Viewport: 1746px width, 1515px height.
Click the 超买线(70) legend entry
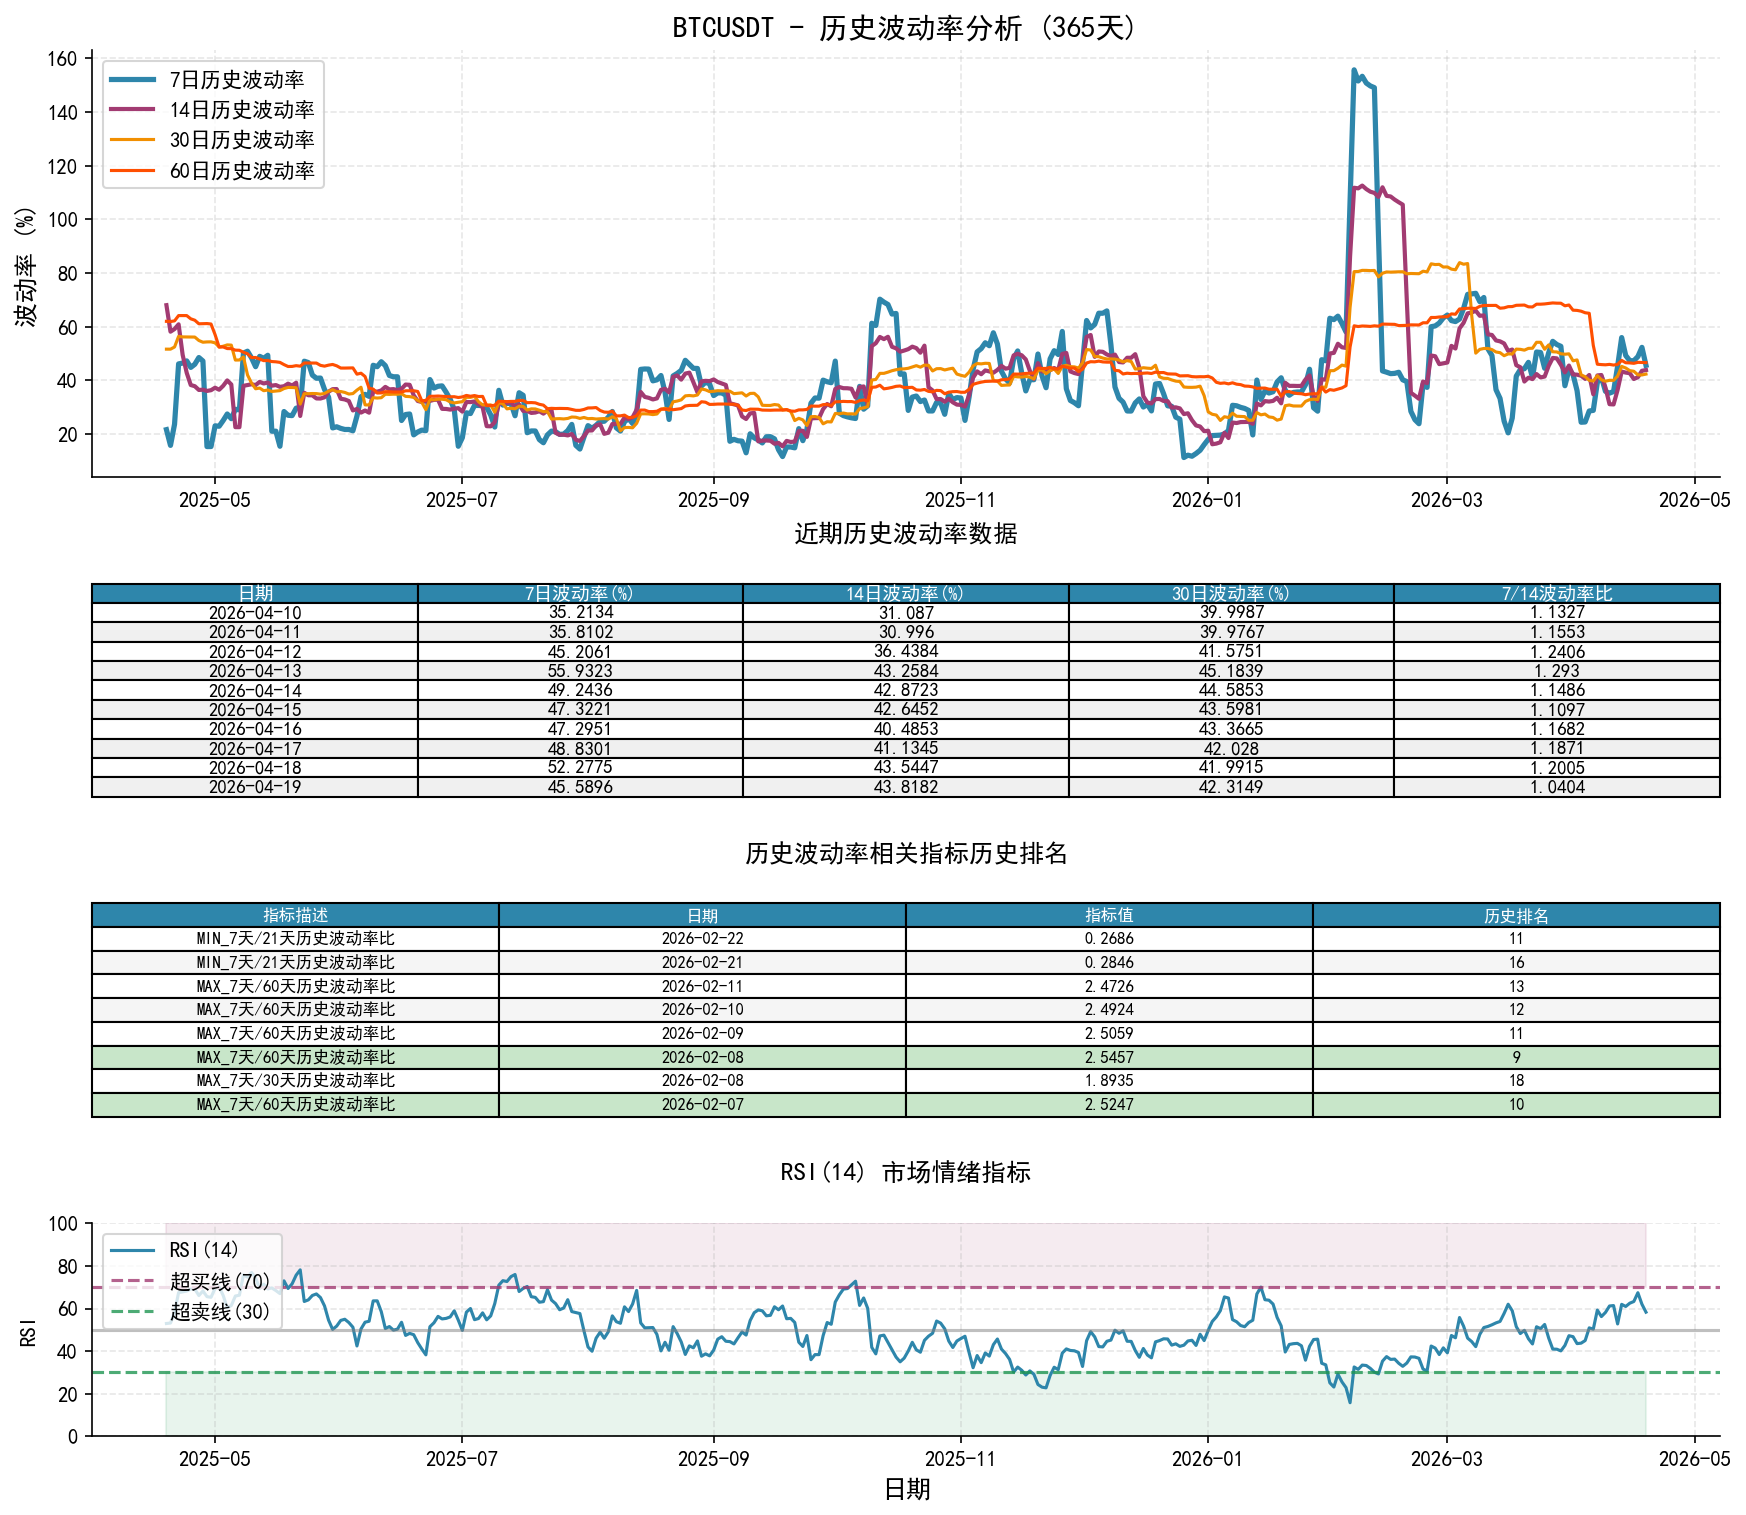click(x=190, y=1281)
